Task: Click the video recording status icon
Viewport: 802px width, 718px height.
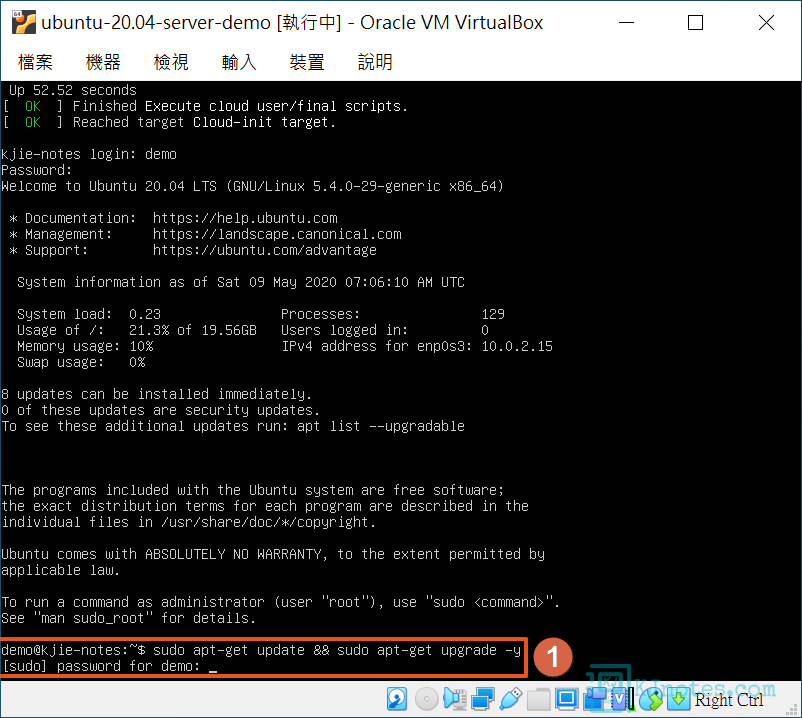Action: click(594, 699)
